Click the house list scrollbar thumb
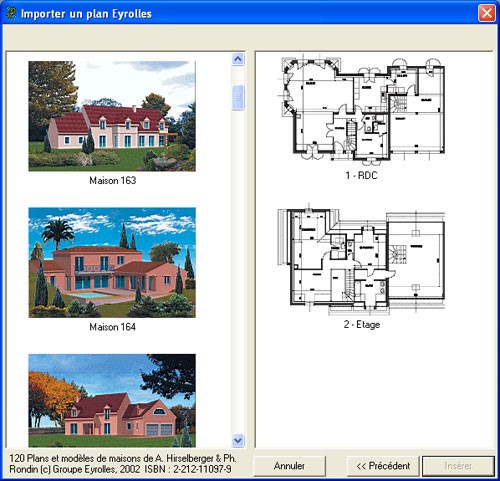The image size is (500, 481). (238, 97)
